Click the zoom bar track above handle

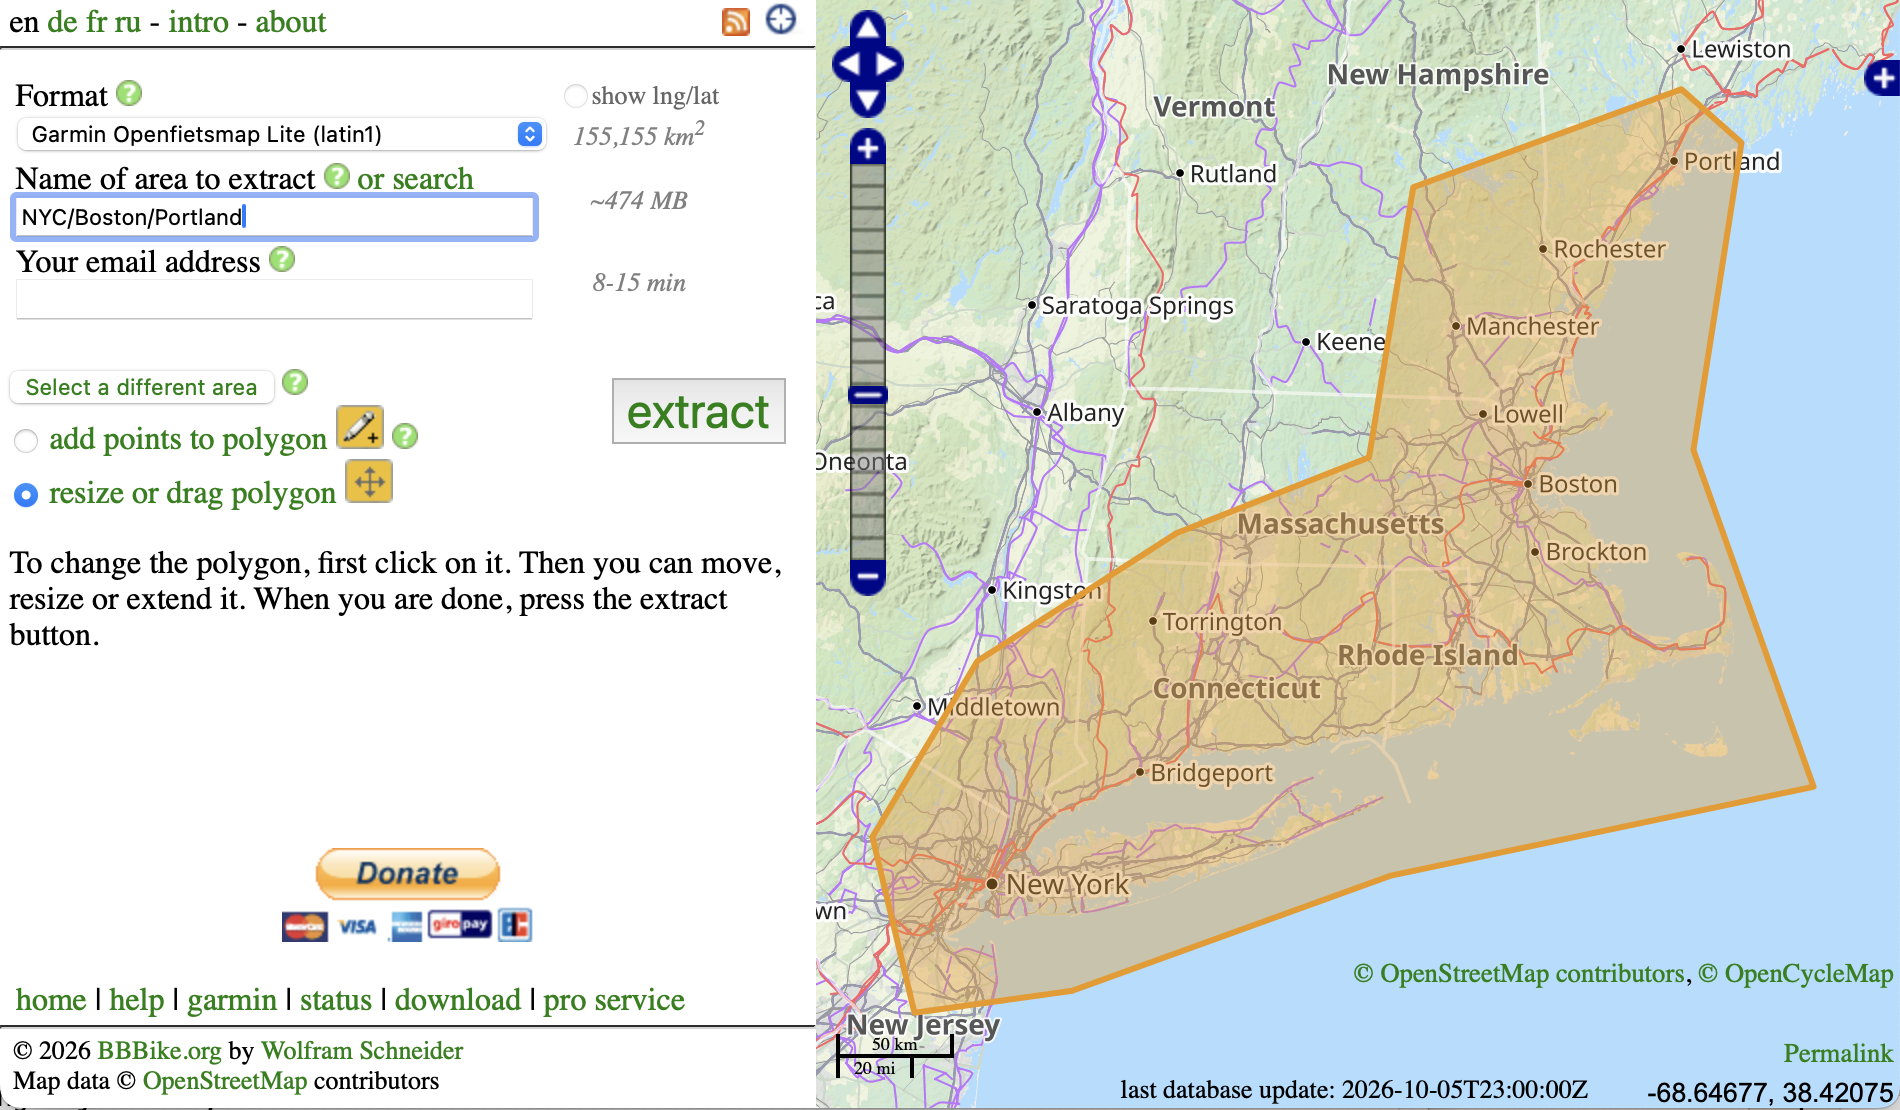(x=868, y=275)
